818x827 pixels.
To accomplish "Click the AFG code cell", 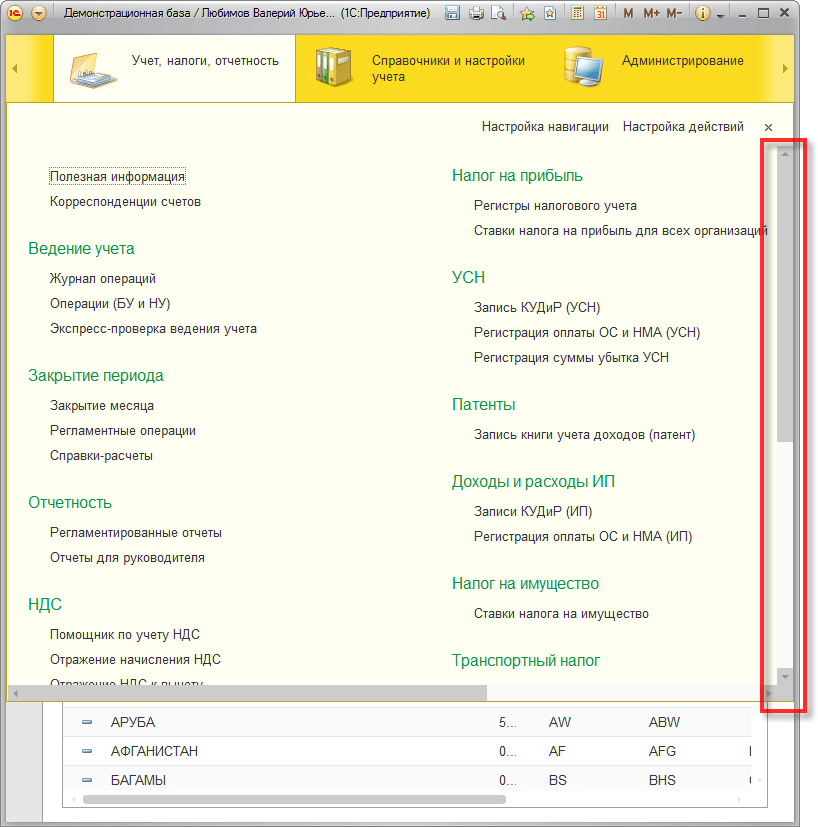I will 662,751.
